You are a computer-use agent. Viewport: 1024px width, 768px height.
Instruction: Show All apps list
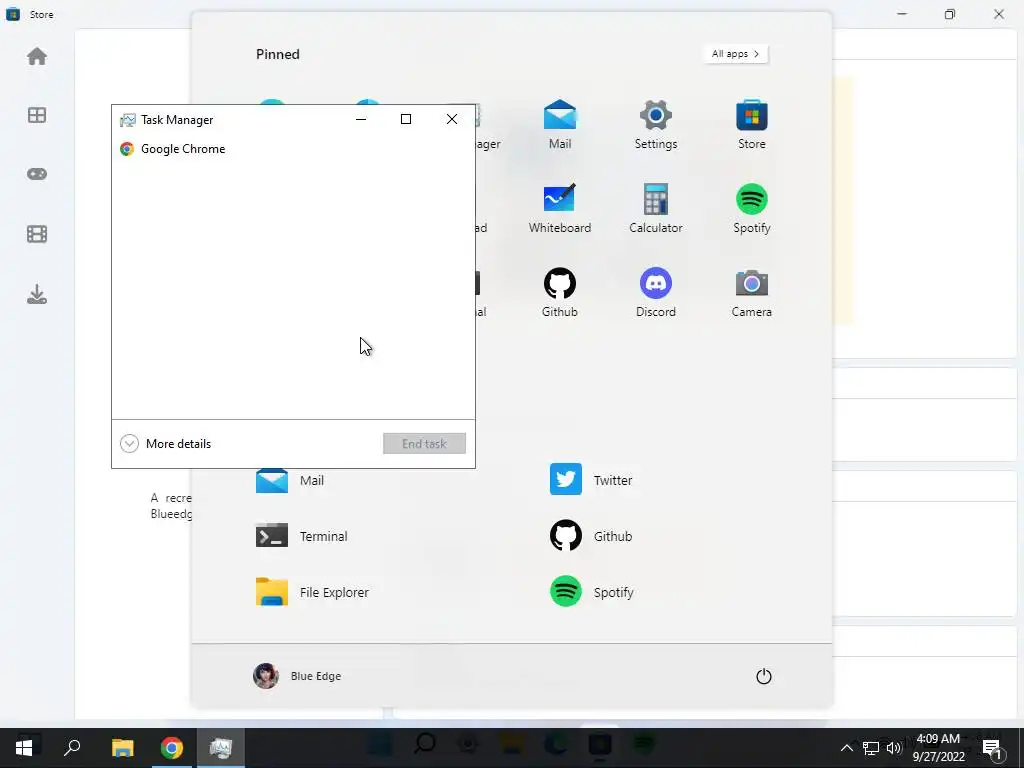[x=735, y=54]
